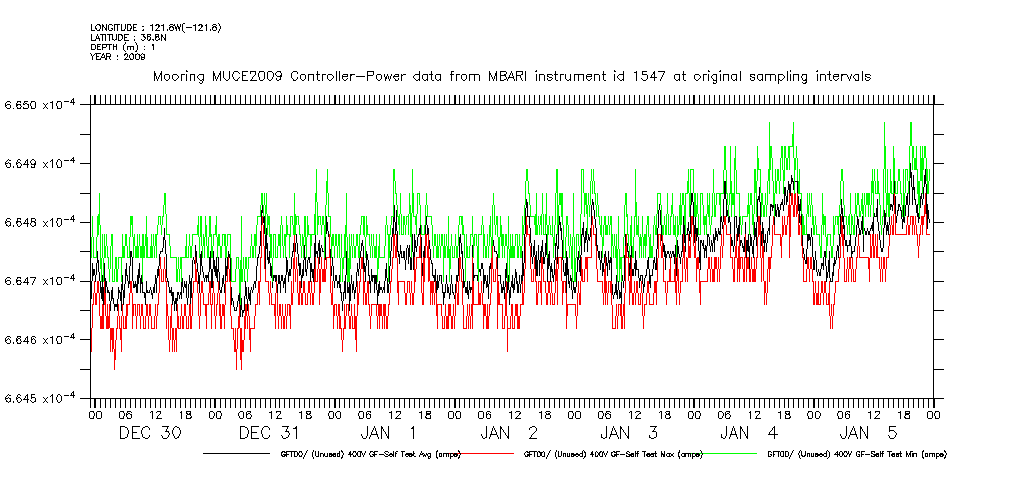
Task: Click the 6.650 x10-4 y-axis label
Action: tap(41, 105)
